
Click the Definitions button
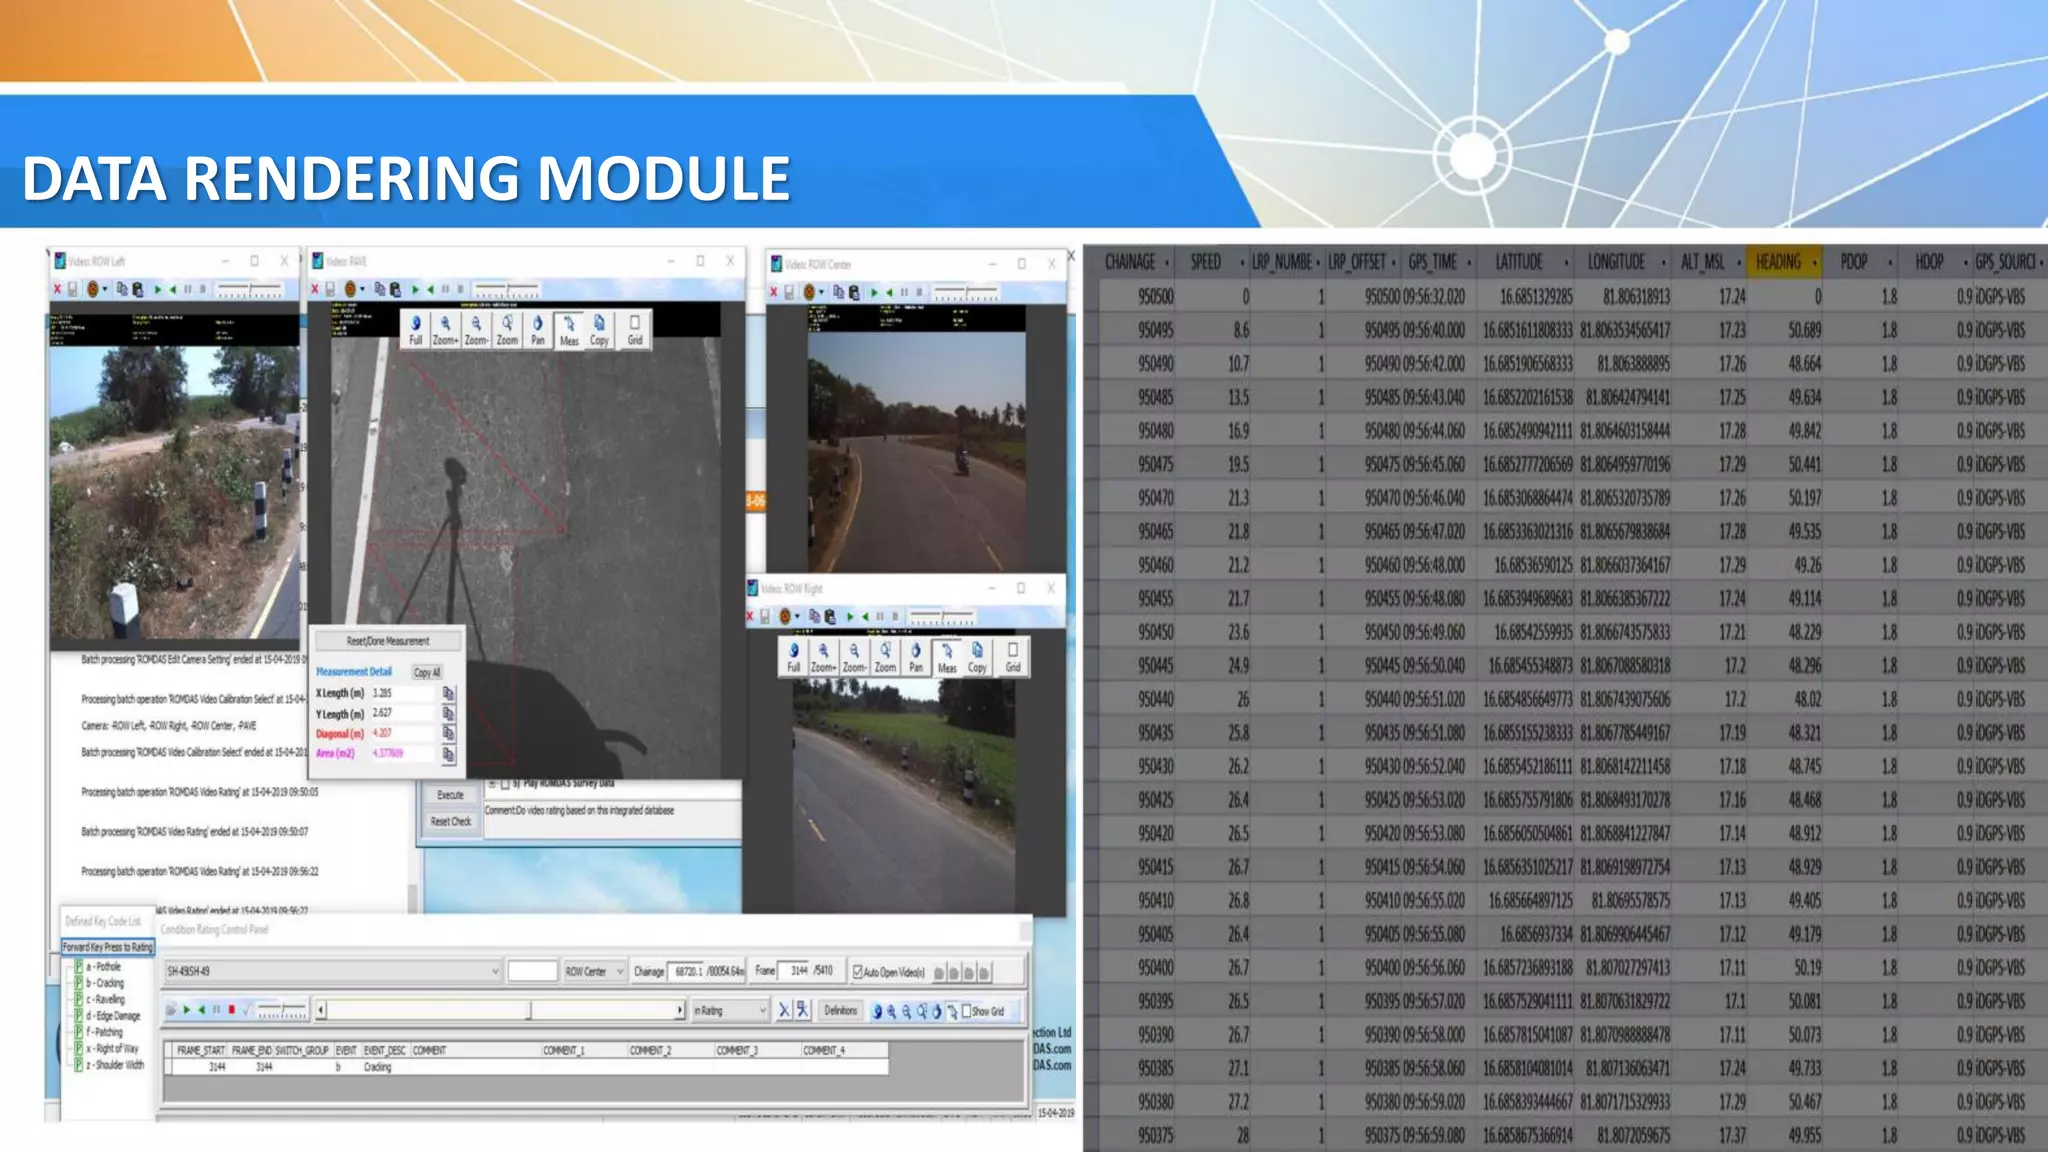[x=840, y=1011]
